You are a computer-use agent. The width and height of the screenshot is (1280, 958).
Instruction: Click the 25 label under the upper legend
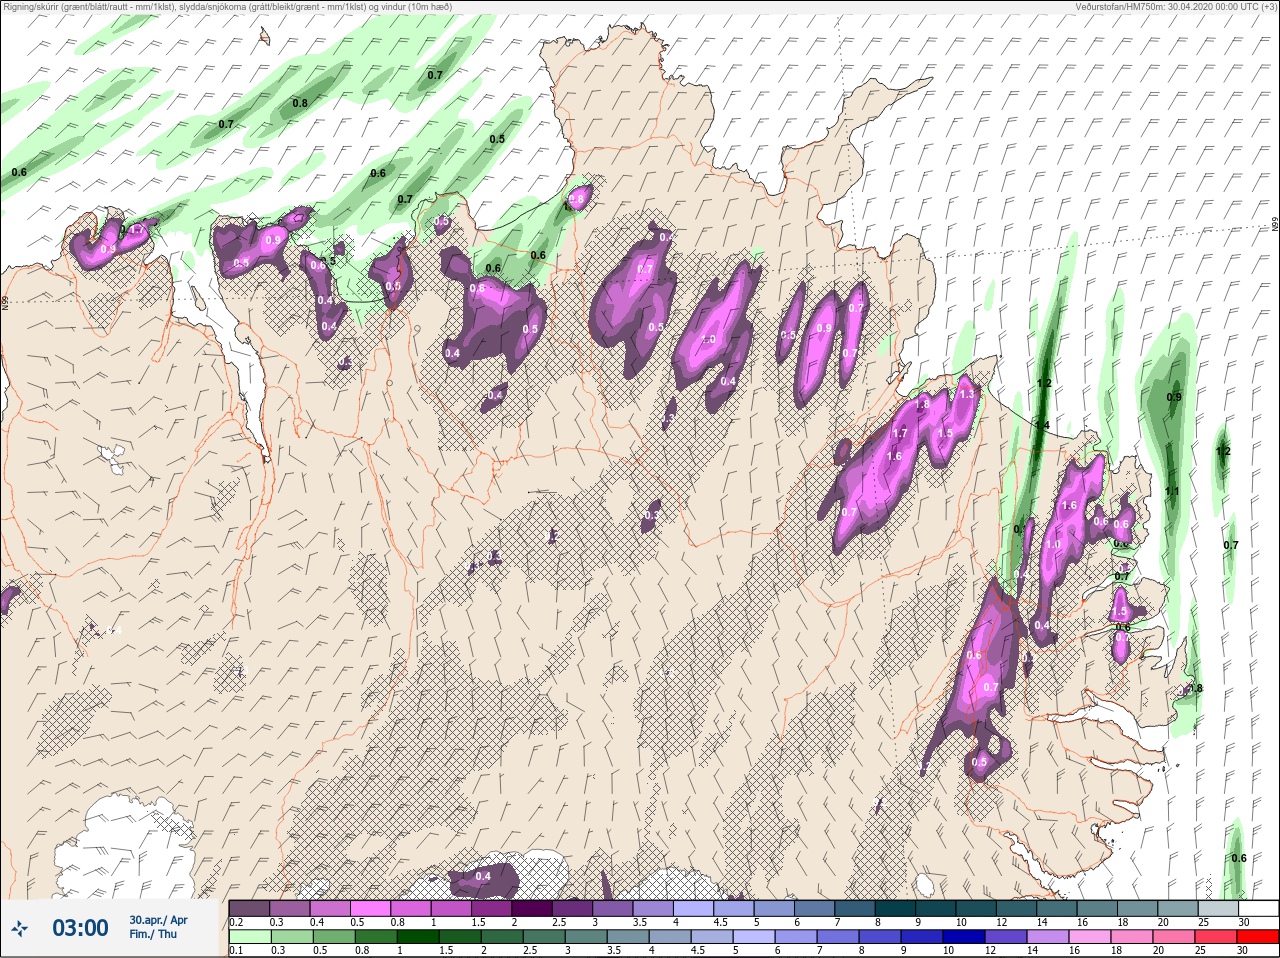click(1203, 921)
